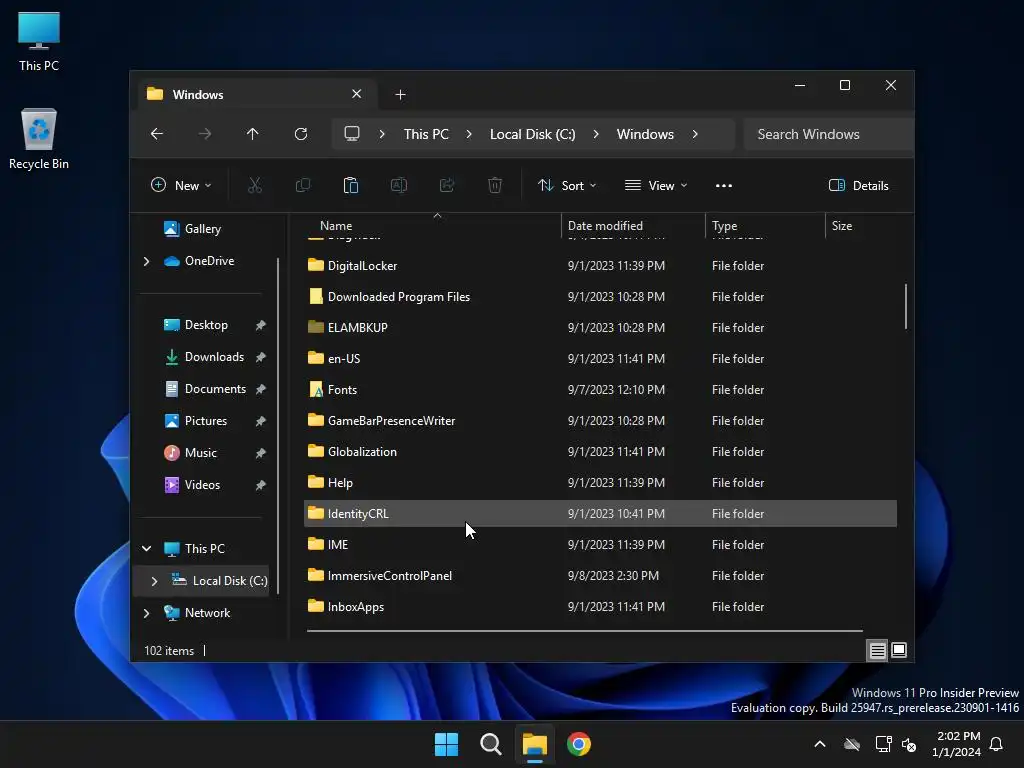
Task: Click the pin next to Music
Action: click(x=261, y=453)
